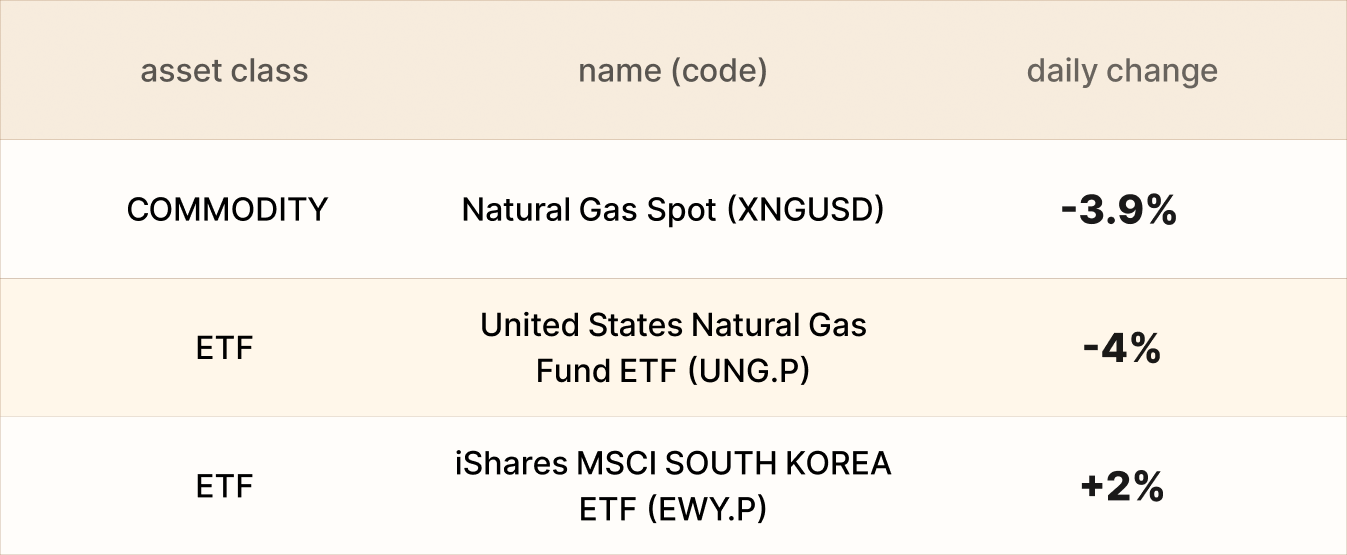Open the "iShares MSCI SOUTH KOREA" text line
The height and width of the screenshot is (555, 1347).
click(673, 464)
